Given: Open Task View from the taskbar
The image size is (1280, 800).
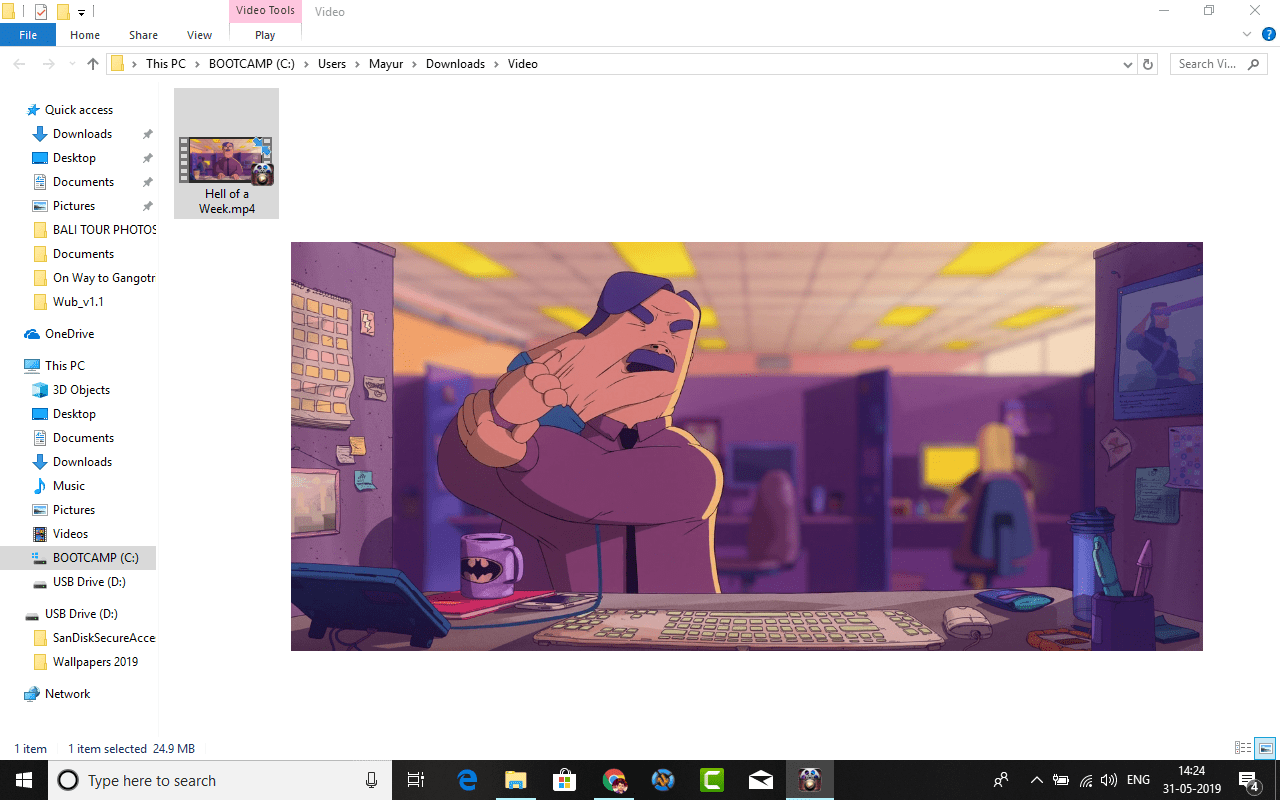Looking at the screenshot, I should 417,780.
